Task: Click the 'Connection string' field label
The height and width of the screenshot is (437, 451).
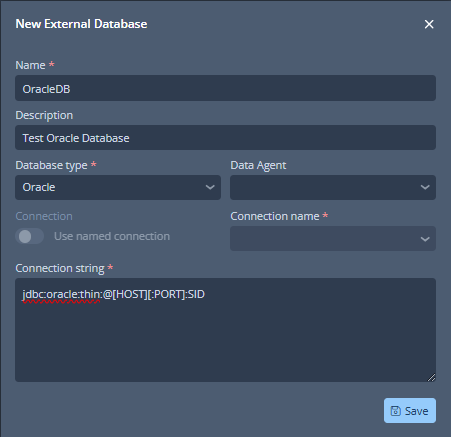Action: (60, 268)
